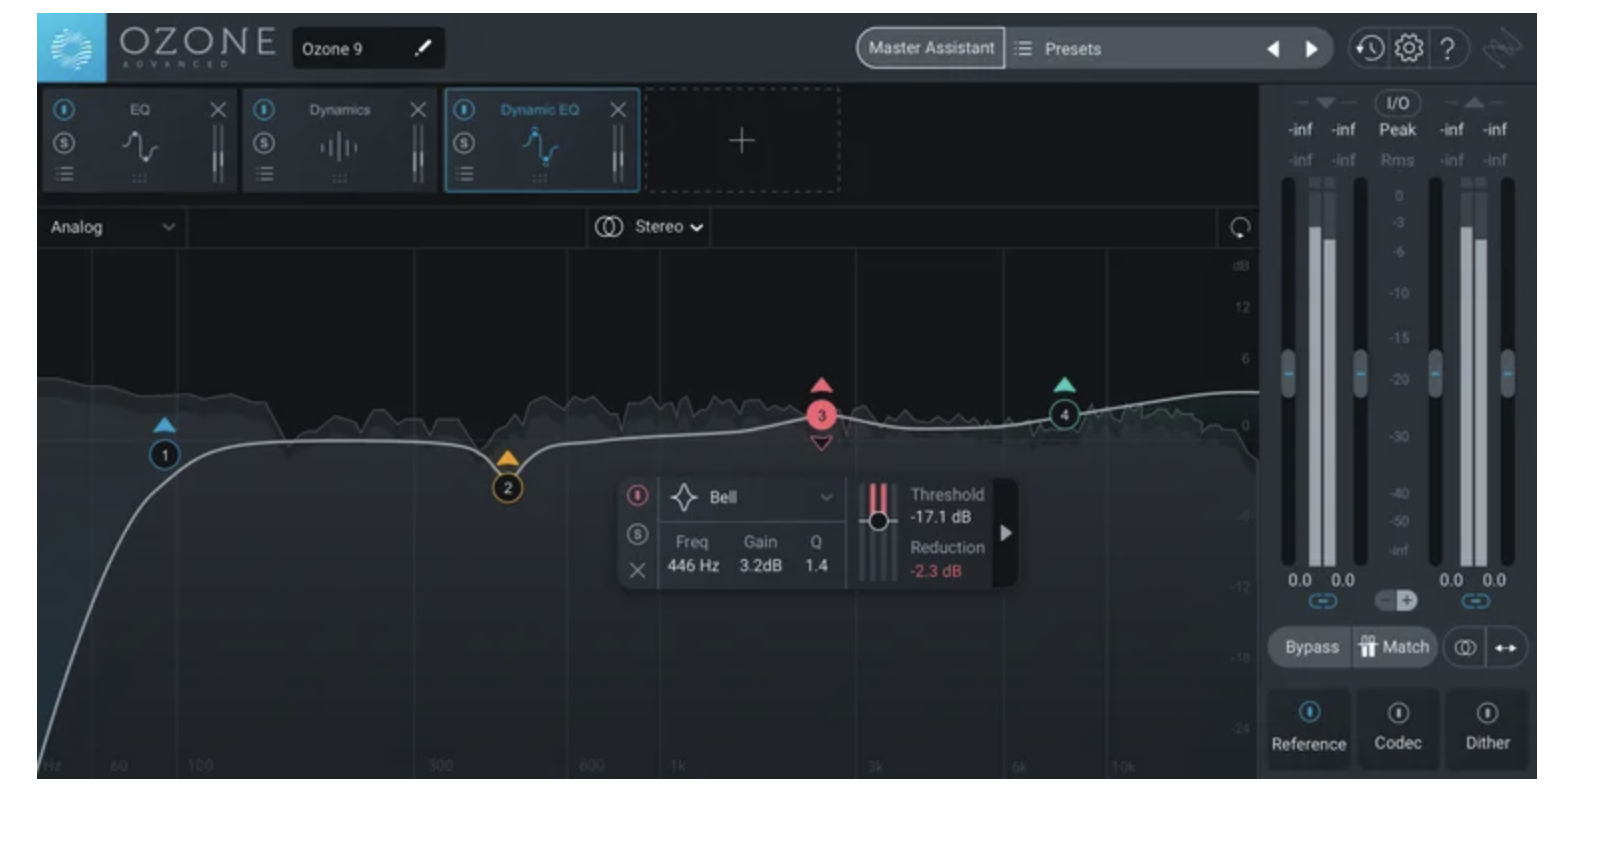Adjust the threshold slider handle
This screenshot has width=1612, height=844.
tap(878, 521)
